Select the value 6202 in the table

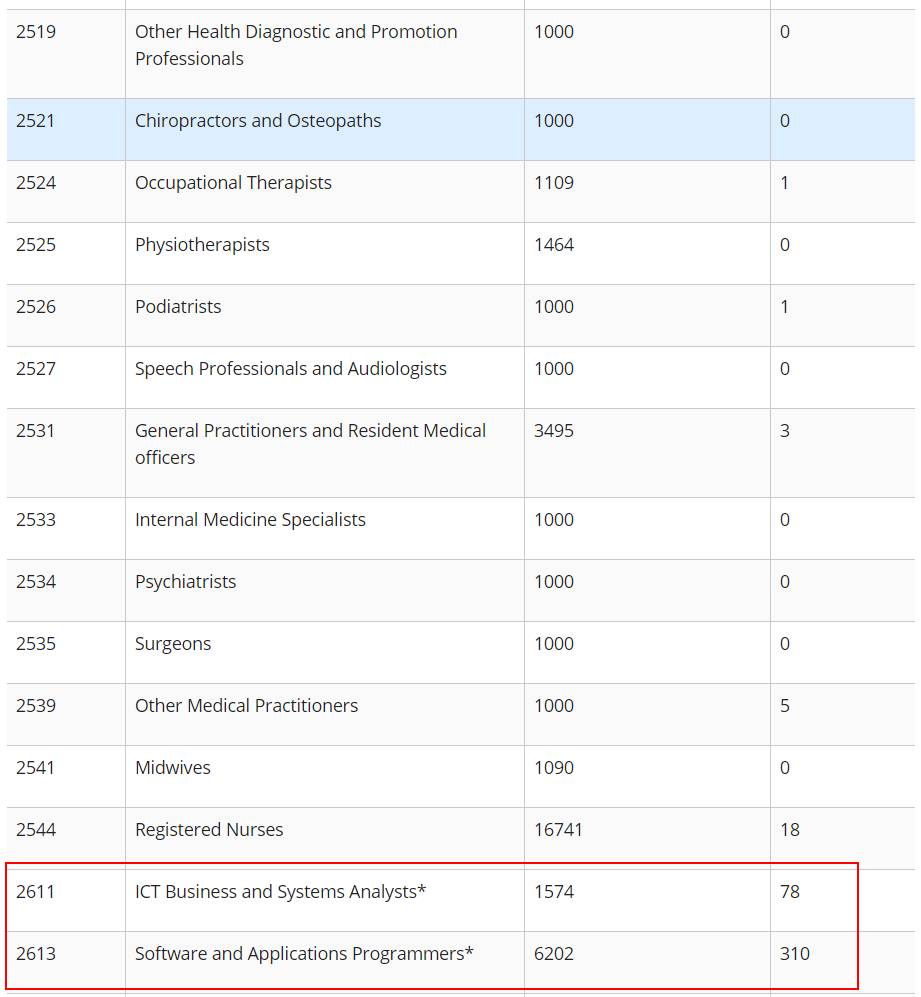tap(554, 954)
